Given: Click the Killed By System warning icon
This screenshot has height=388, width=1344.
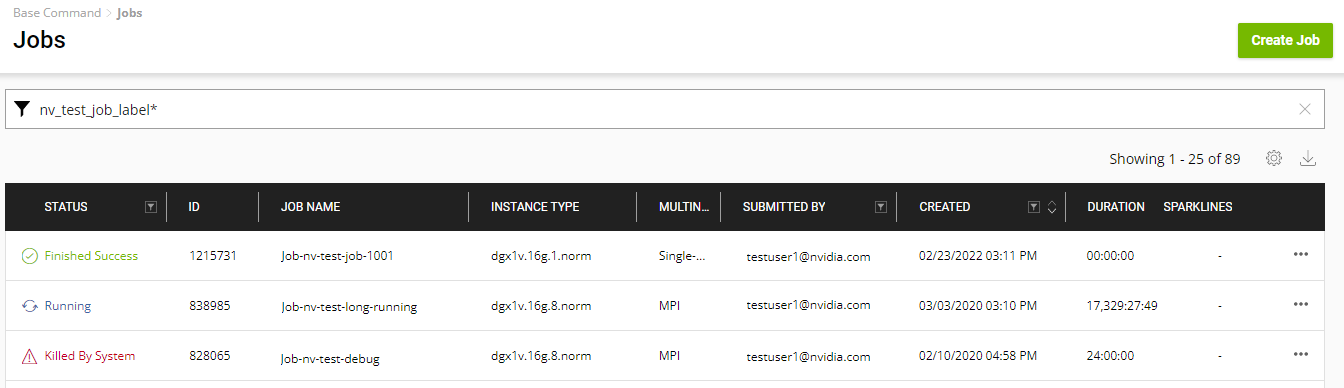Looking at the screenshot, I should [x=30, y=356].
